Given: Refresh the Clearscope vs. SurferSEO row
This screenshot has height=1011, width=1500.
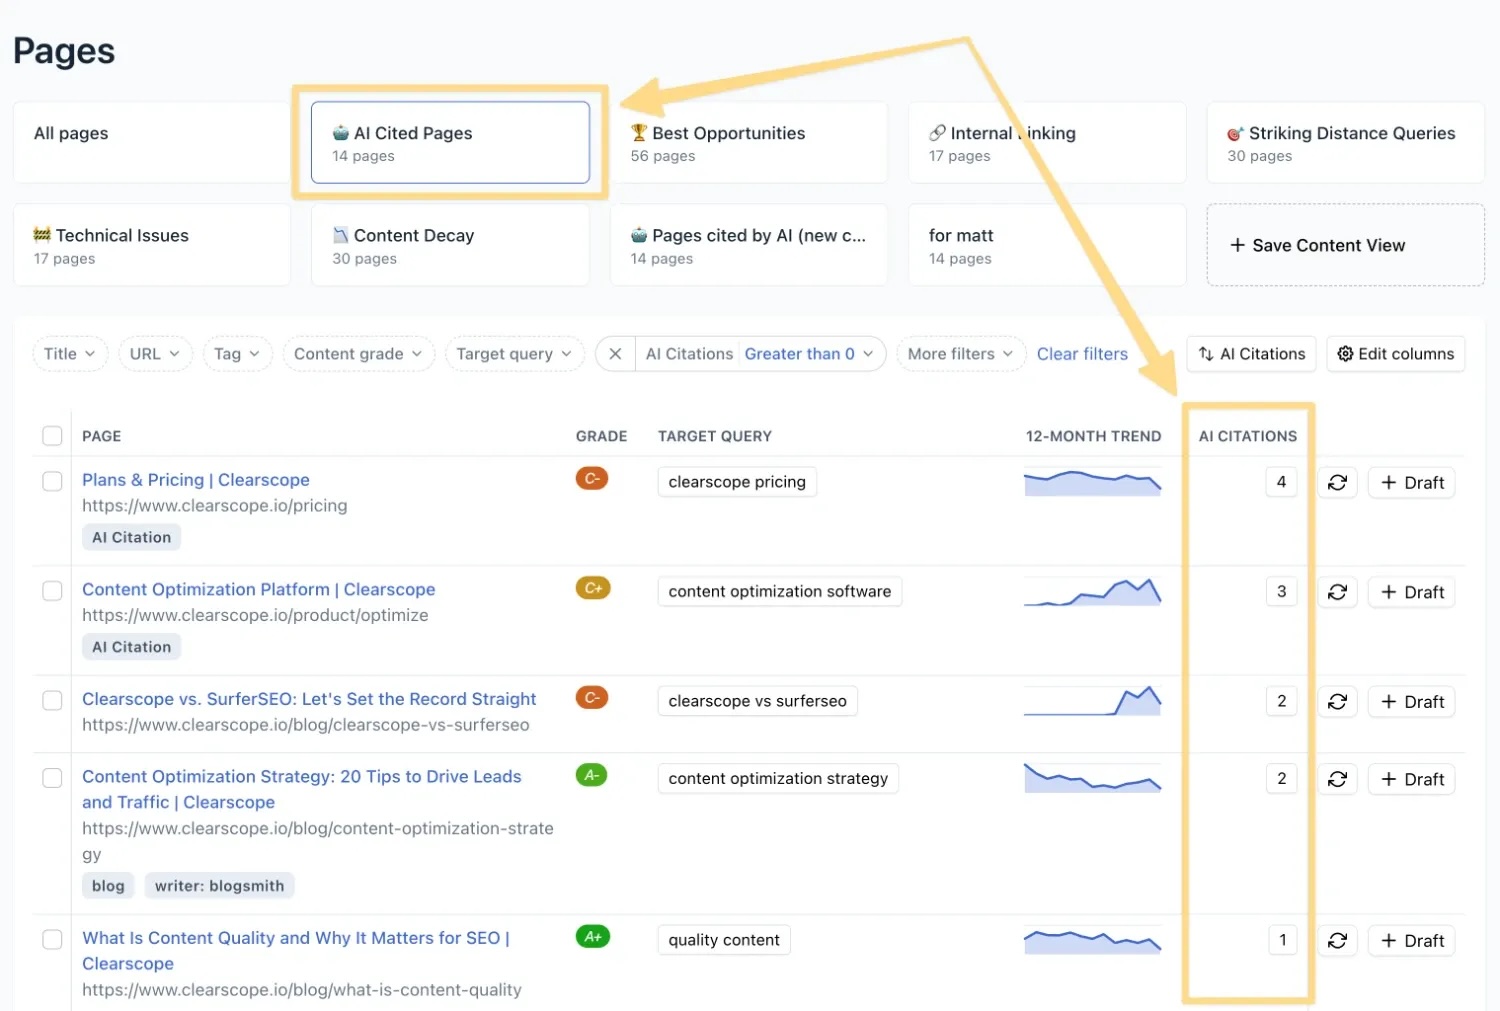Looking at the screenshot, I should [1338, 701].
